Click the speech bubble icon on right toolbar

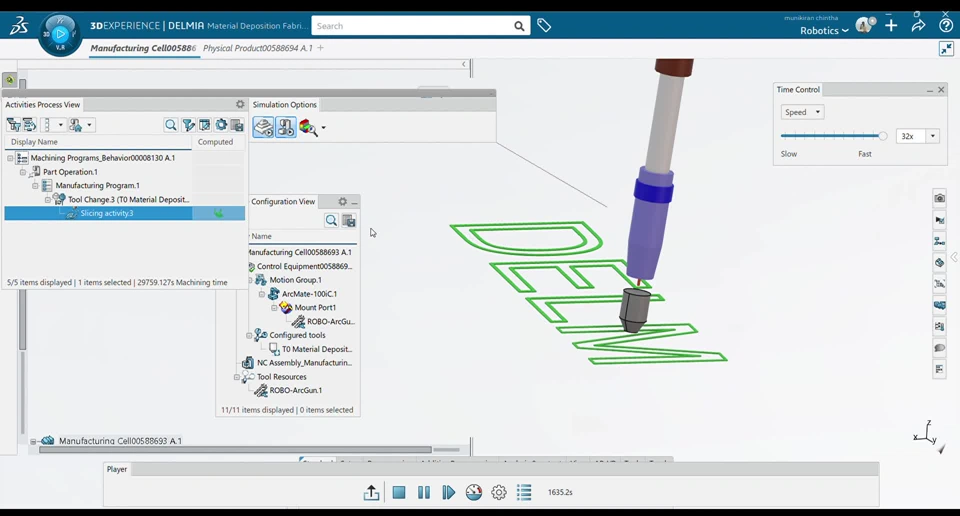point(939,348)
